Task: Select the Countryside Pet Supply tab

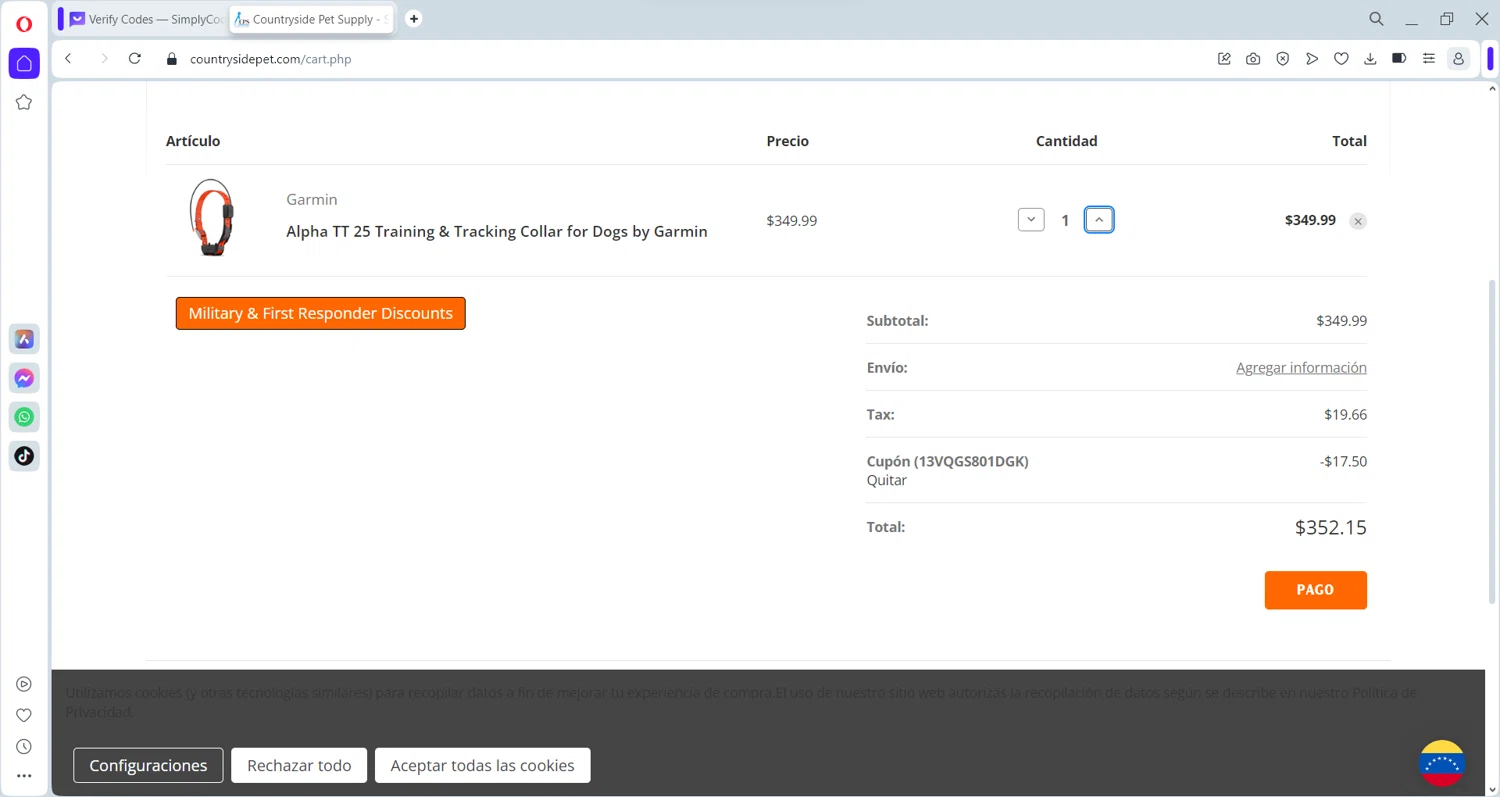Action: [311, 19]
